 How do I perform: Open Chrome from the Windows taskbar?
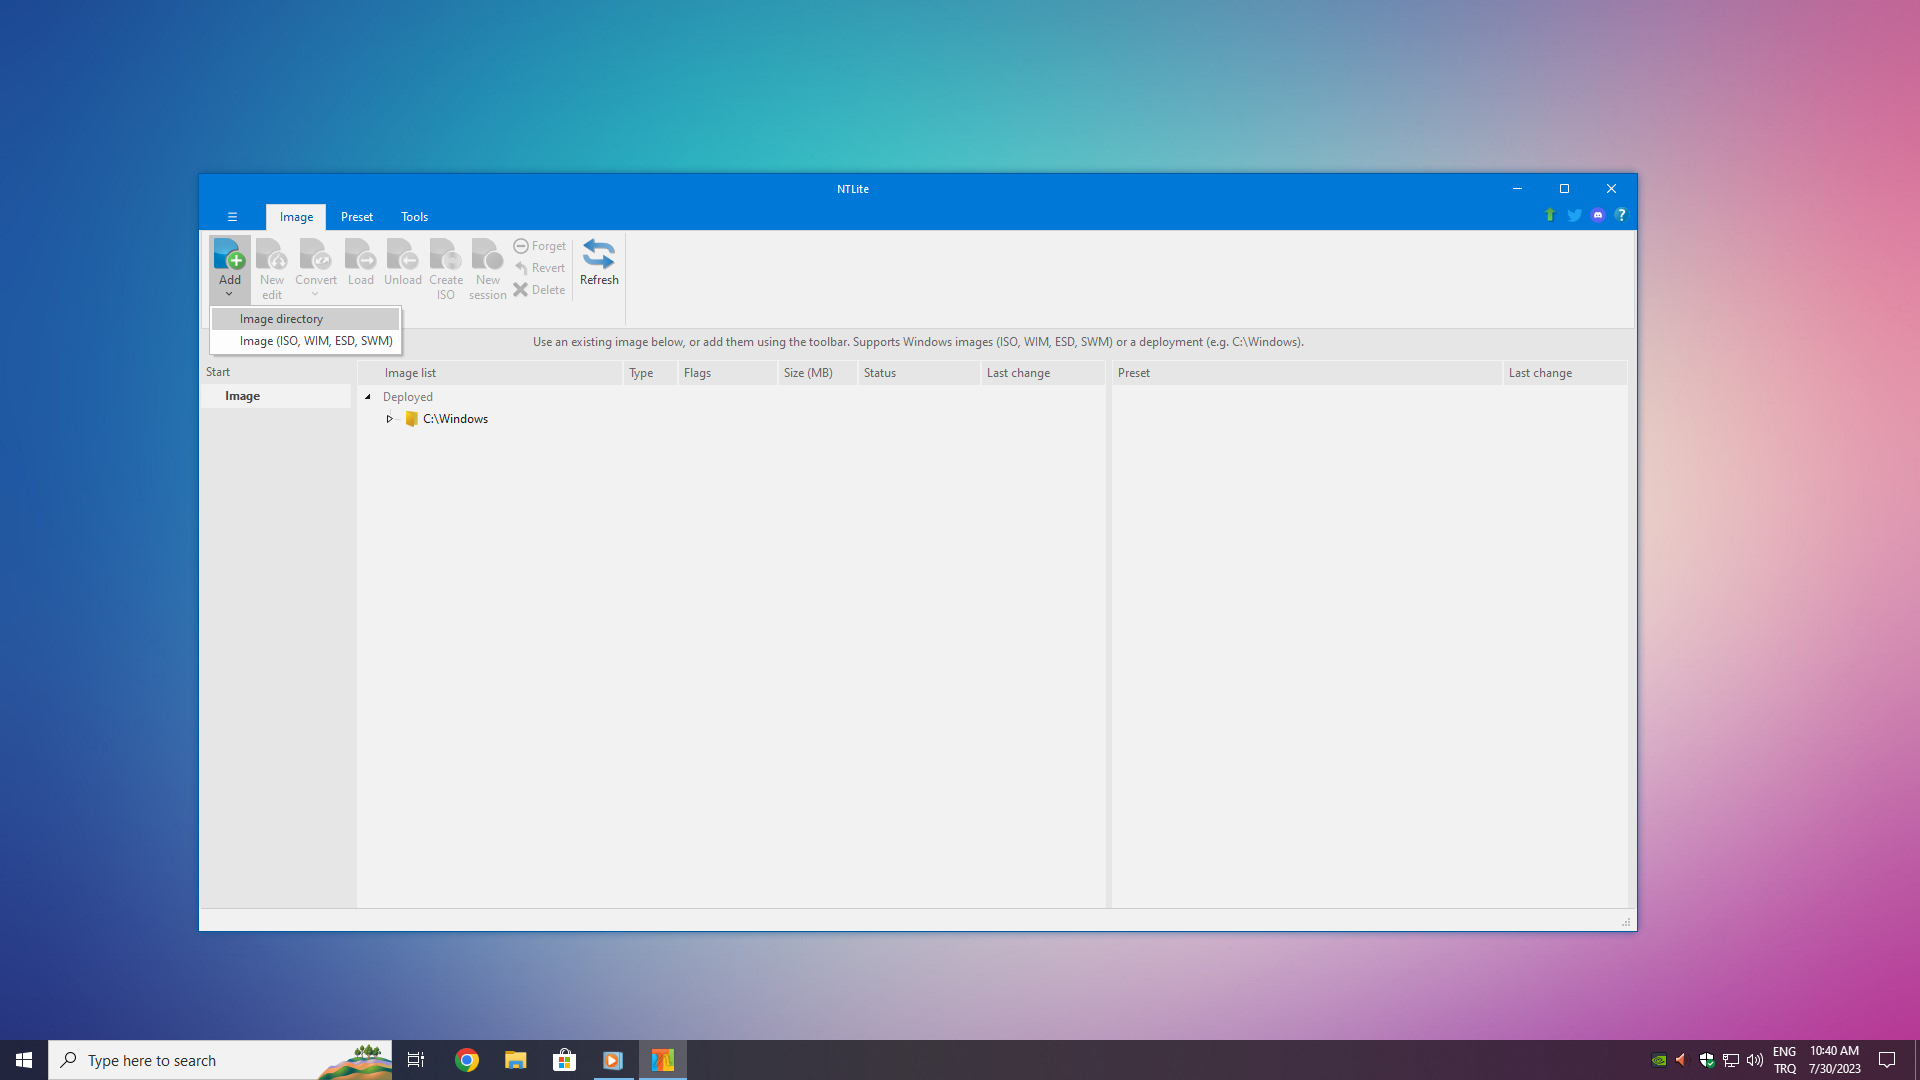[x=467, y=1060]
